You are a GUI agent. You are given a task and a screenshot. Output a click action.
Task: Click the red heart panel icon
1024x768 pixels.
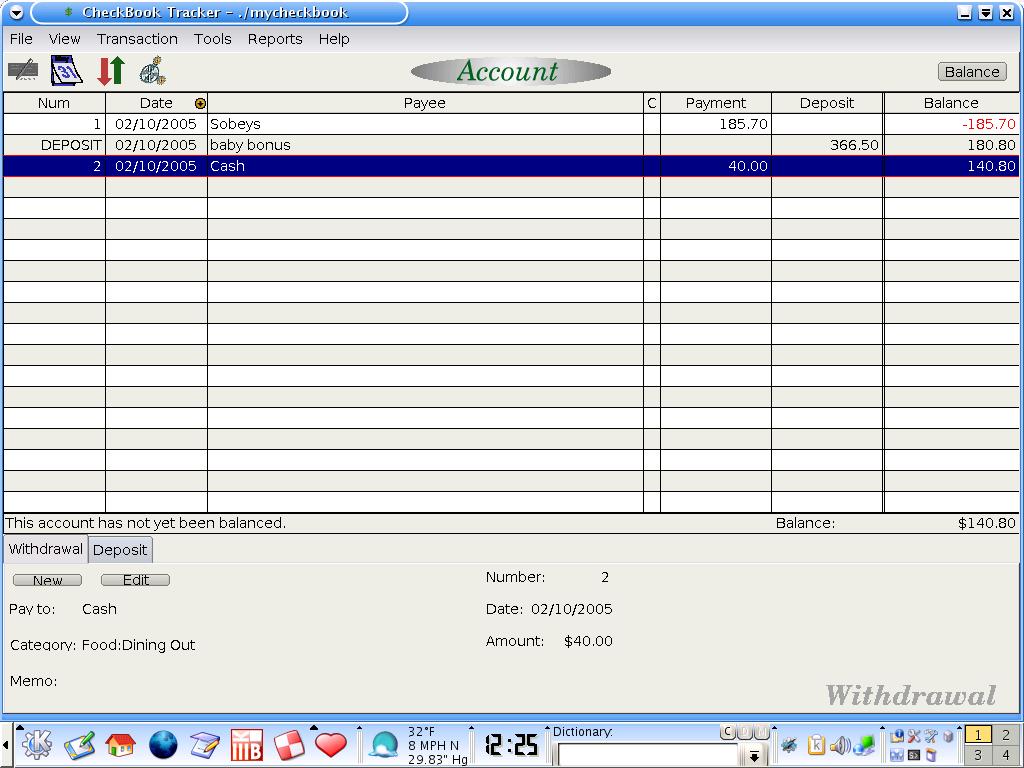click(x=330, y=745)
